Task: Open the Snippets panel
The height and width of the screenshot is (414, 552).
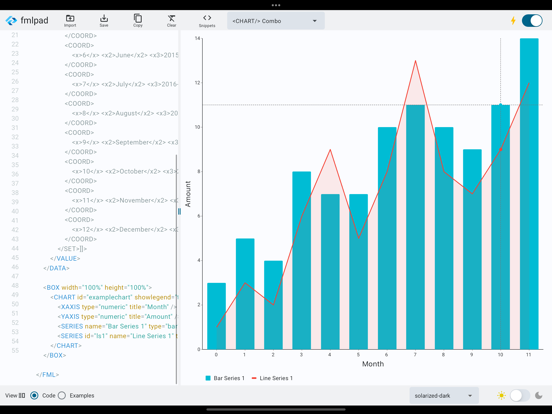Action: [x=207, y=21]
